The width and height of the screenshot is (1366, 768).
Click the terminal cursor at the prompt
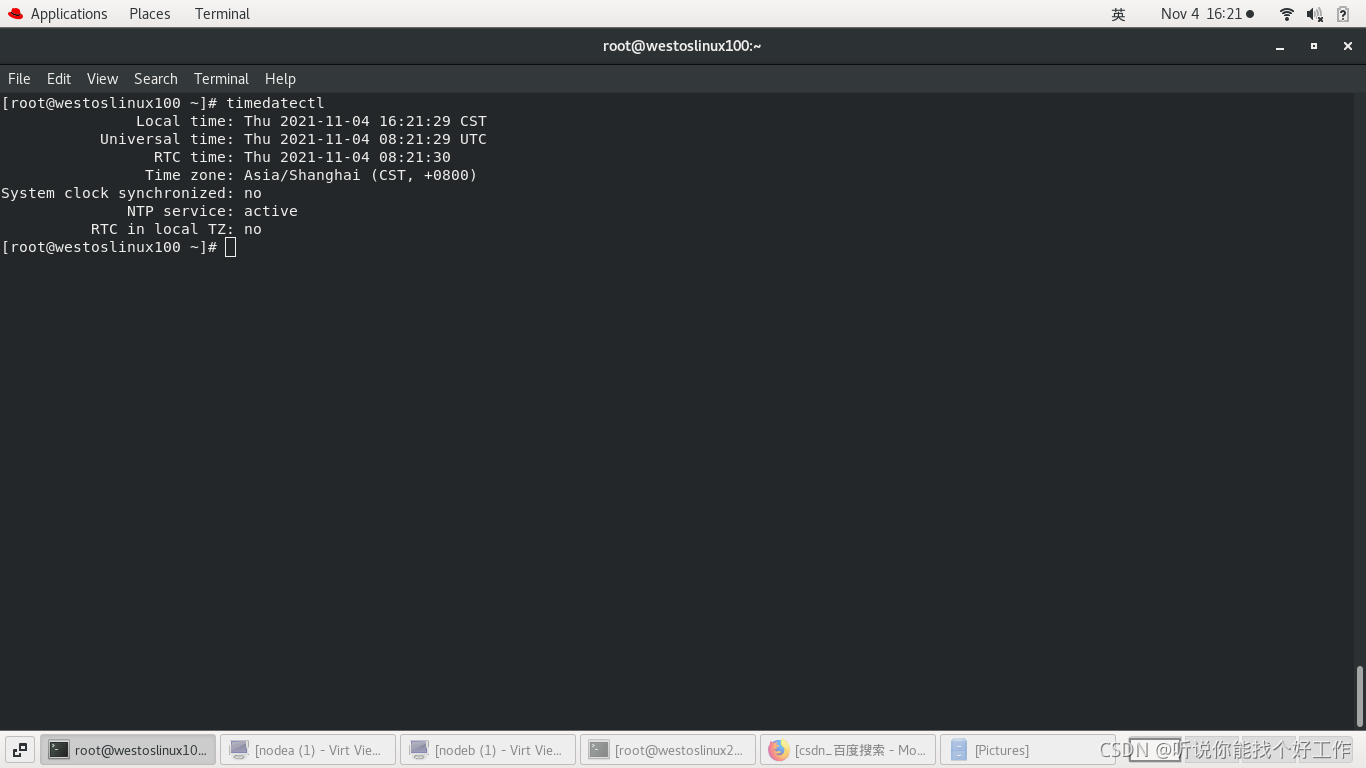point(231,247)
